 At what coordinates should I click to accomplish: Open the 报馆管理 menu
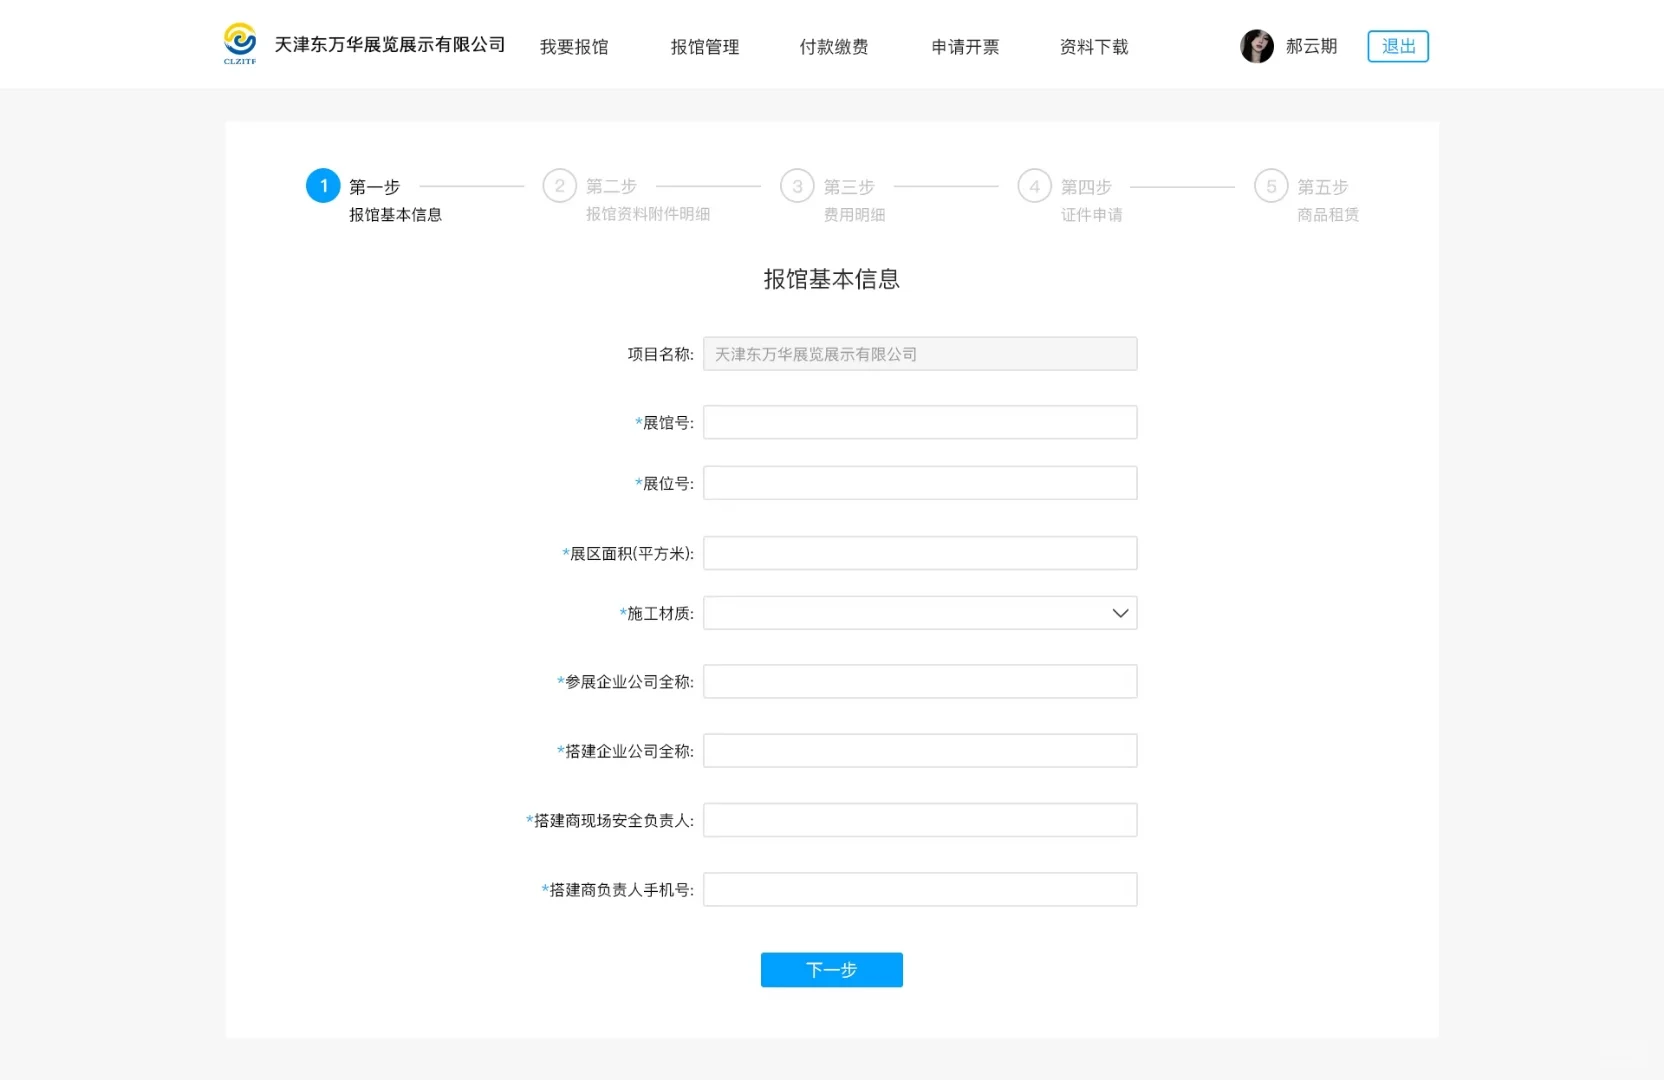[704, 46]
